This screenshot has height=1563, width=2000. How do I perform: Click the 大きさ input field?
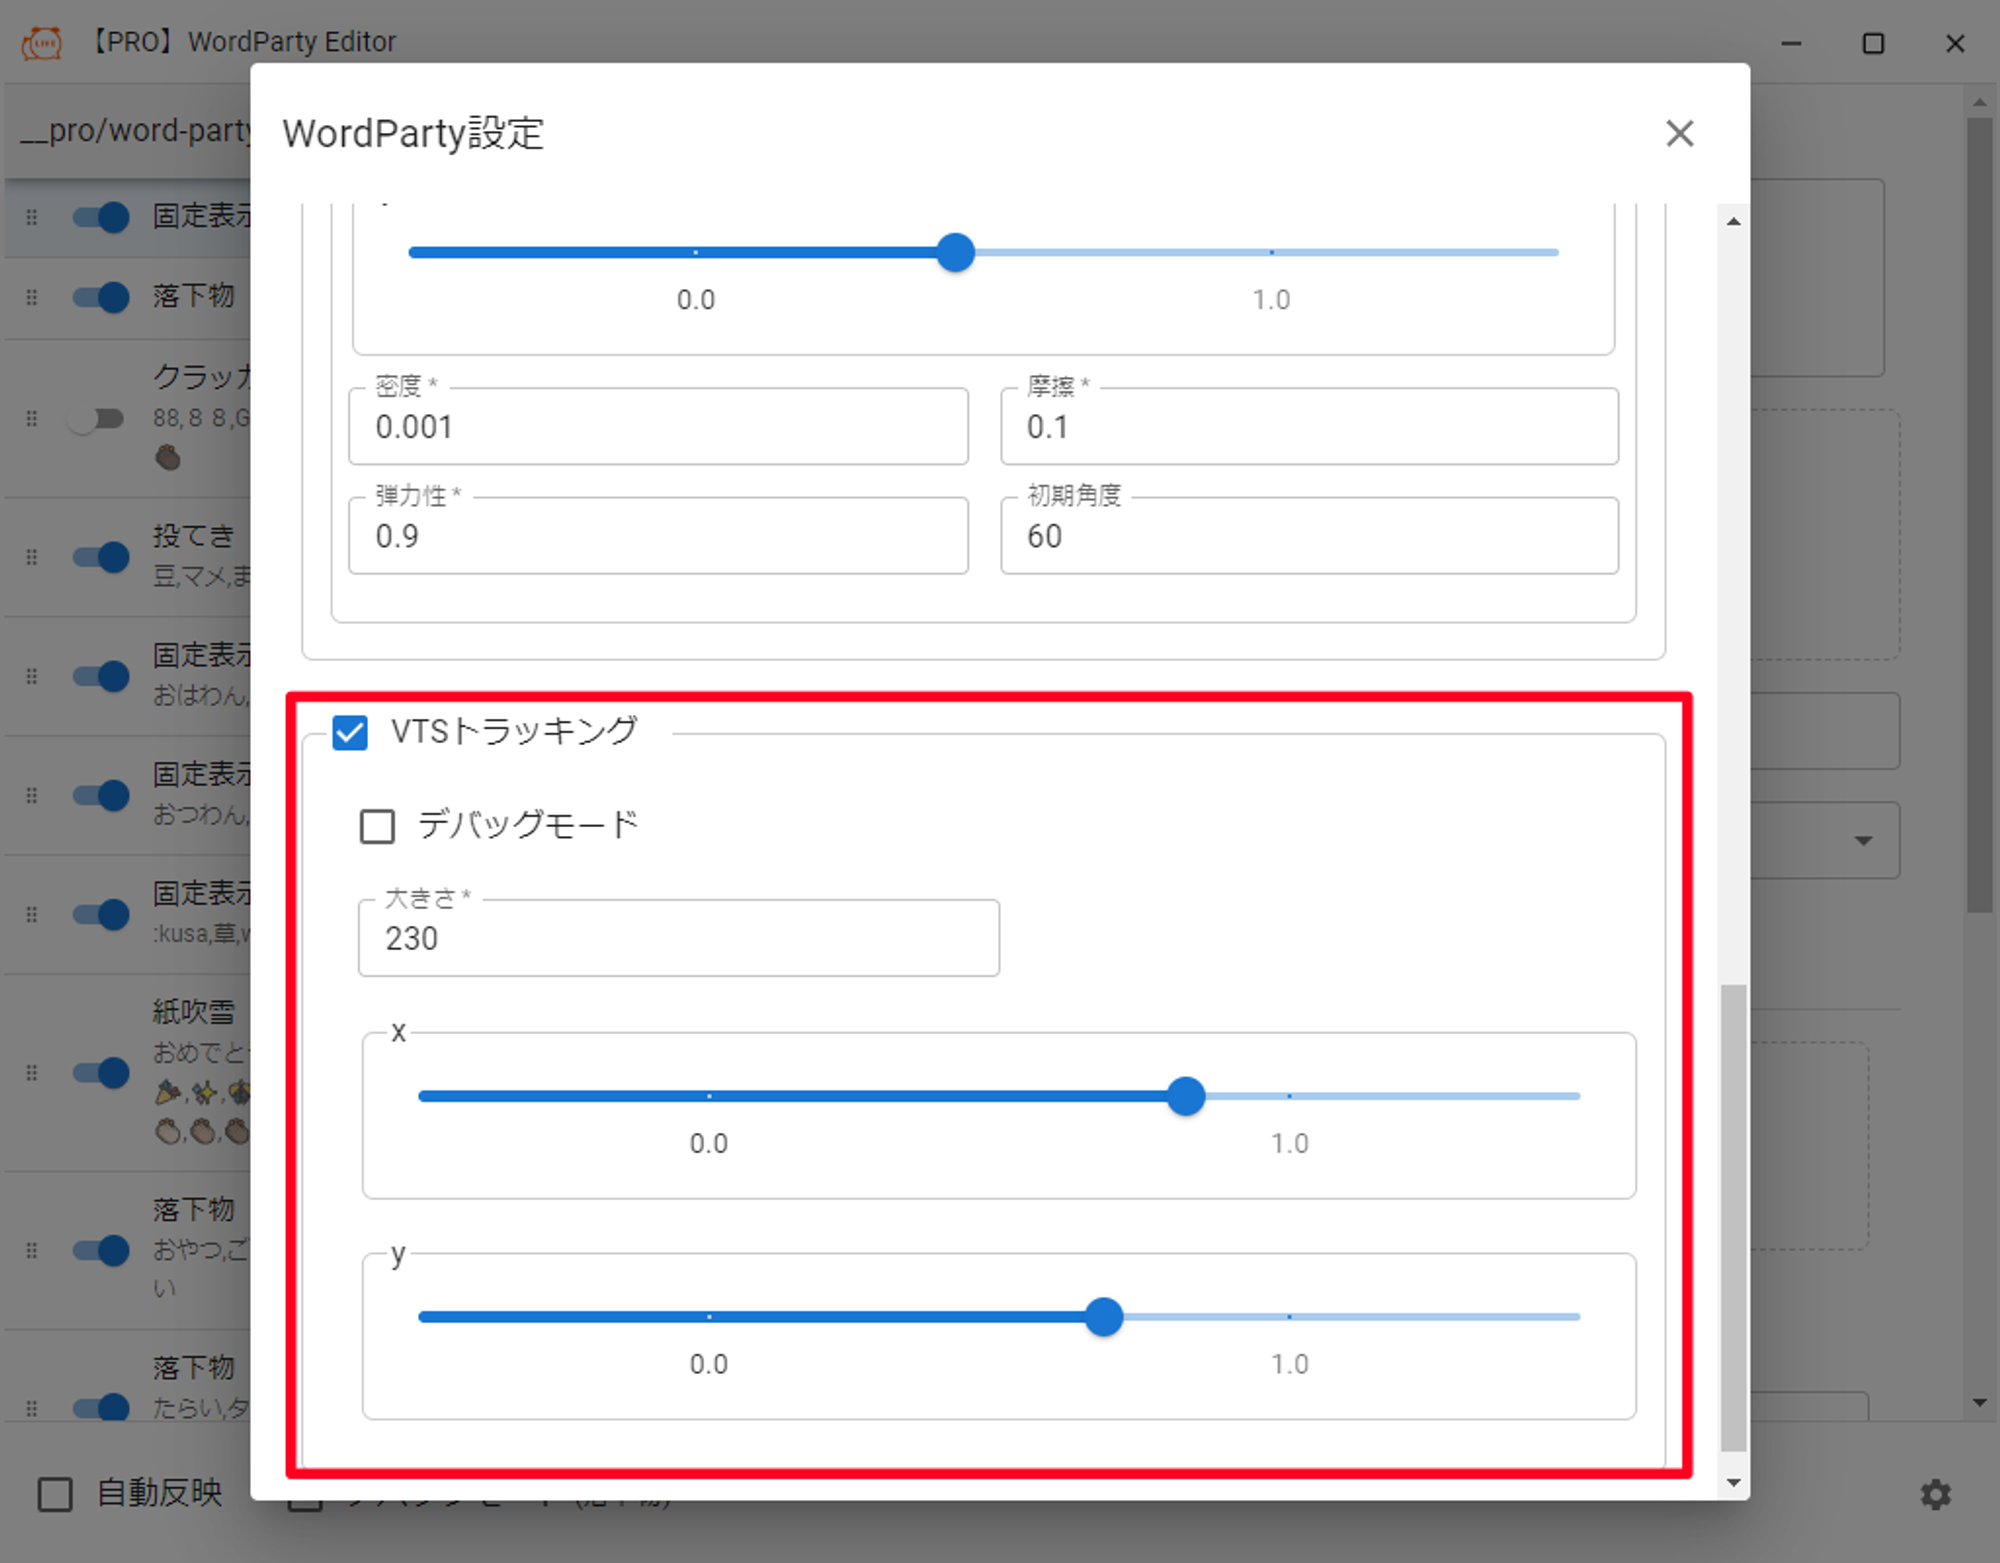tap(678, 938)
